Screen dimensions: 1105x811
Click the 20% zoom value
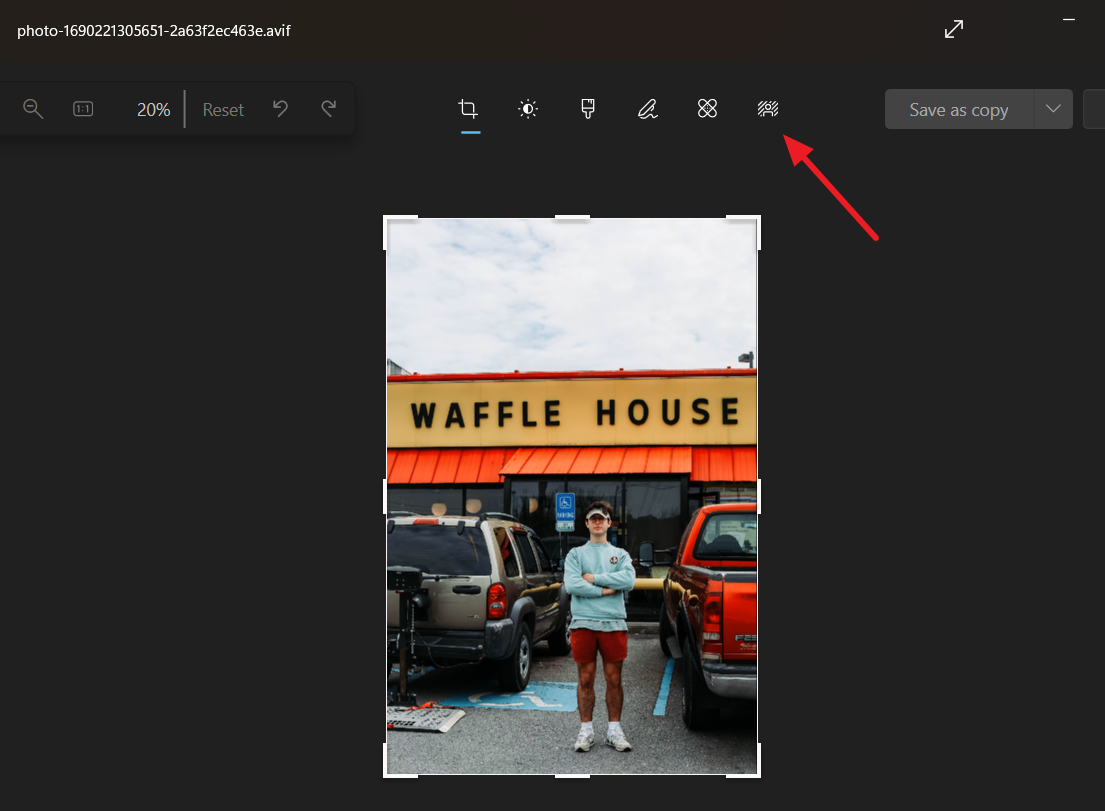click(154, 110)
